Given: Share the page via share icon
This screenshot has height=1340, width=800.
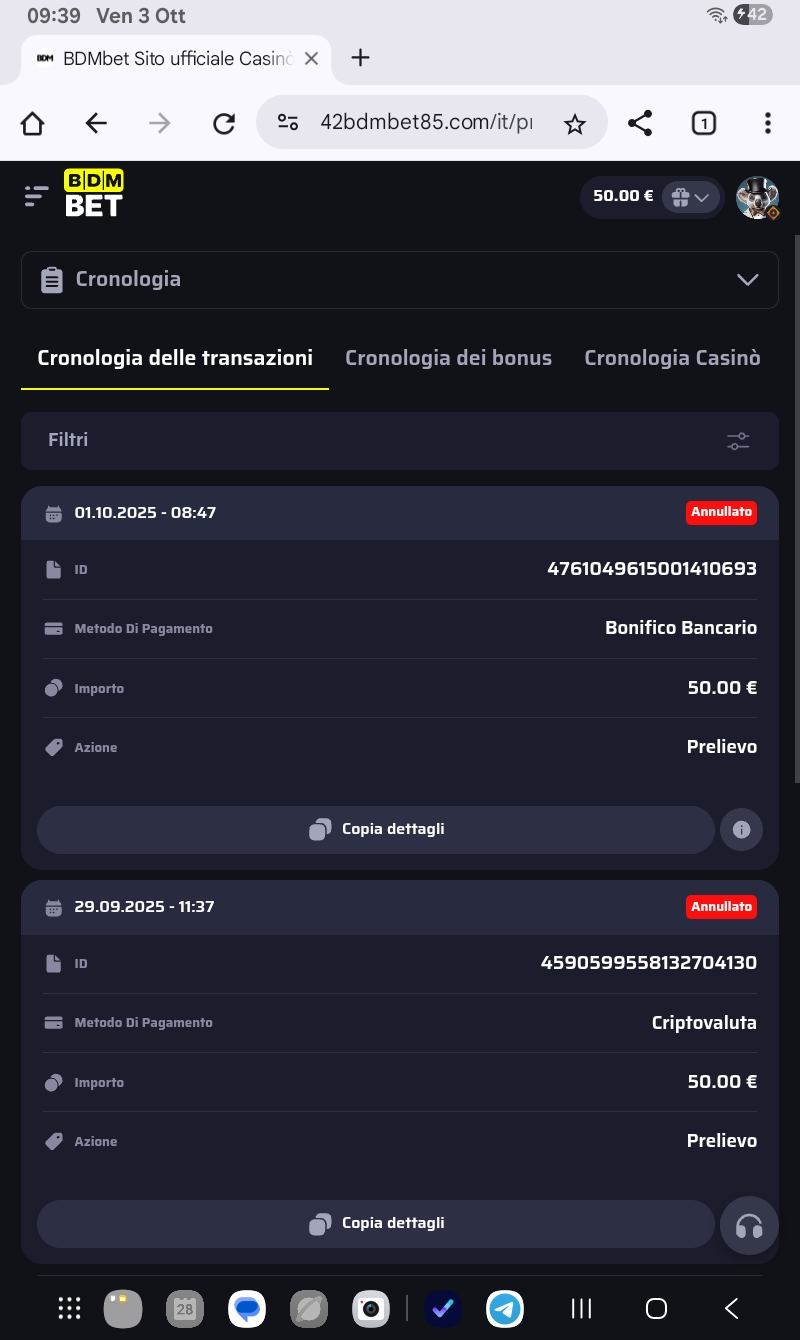Looking at the screenshot, I should click(x=640, y=123).
